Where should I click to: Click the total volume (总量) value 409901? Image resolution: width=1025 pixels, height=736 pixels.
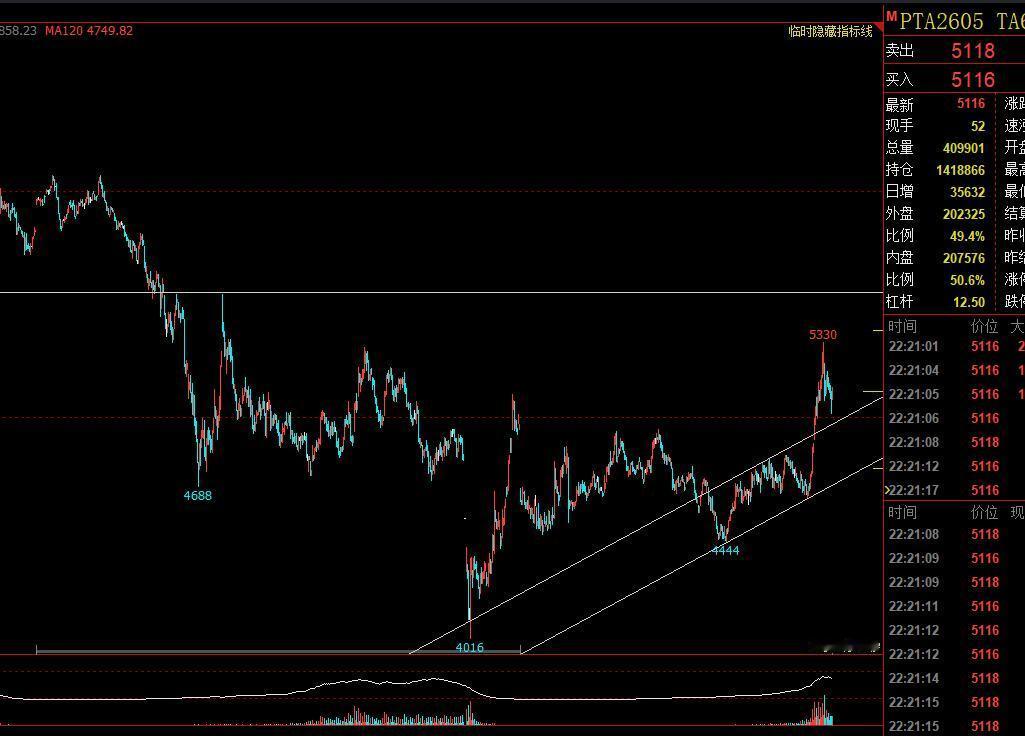964,148
